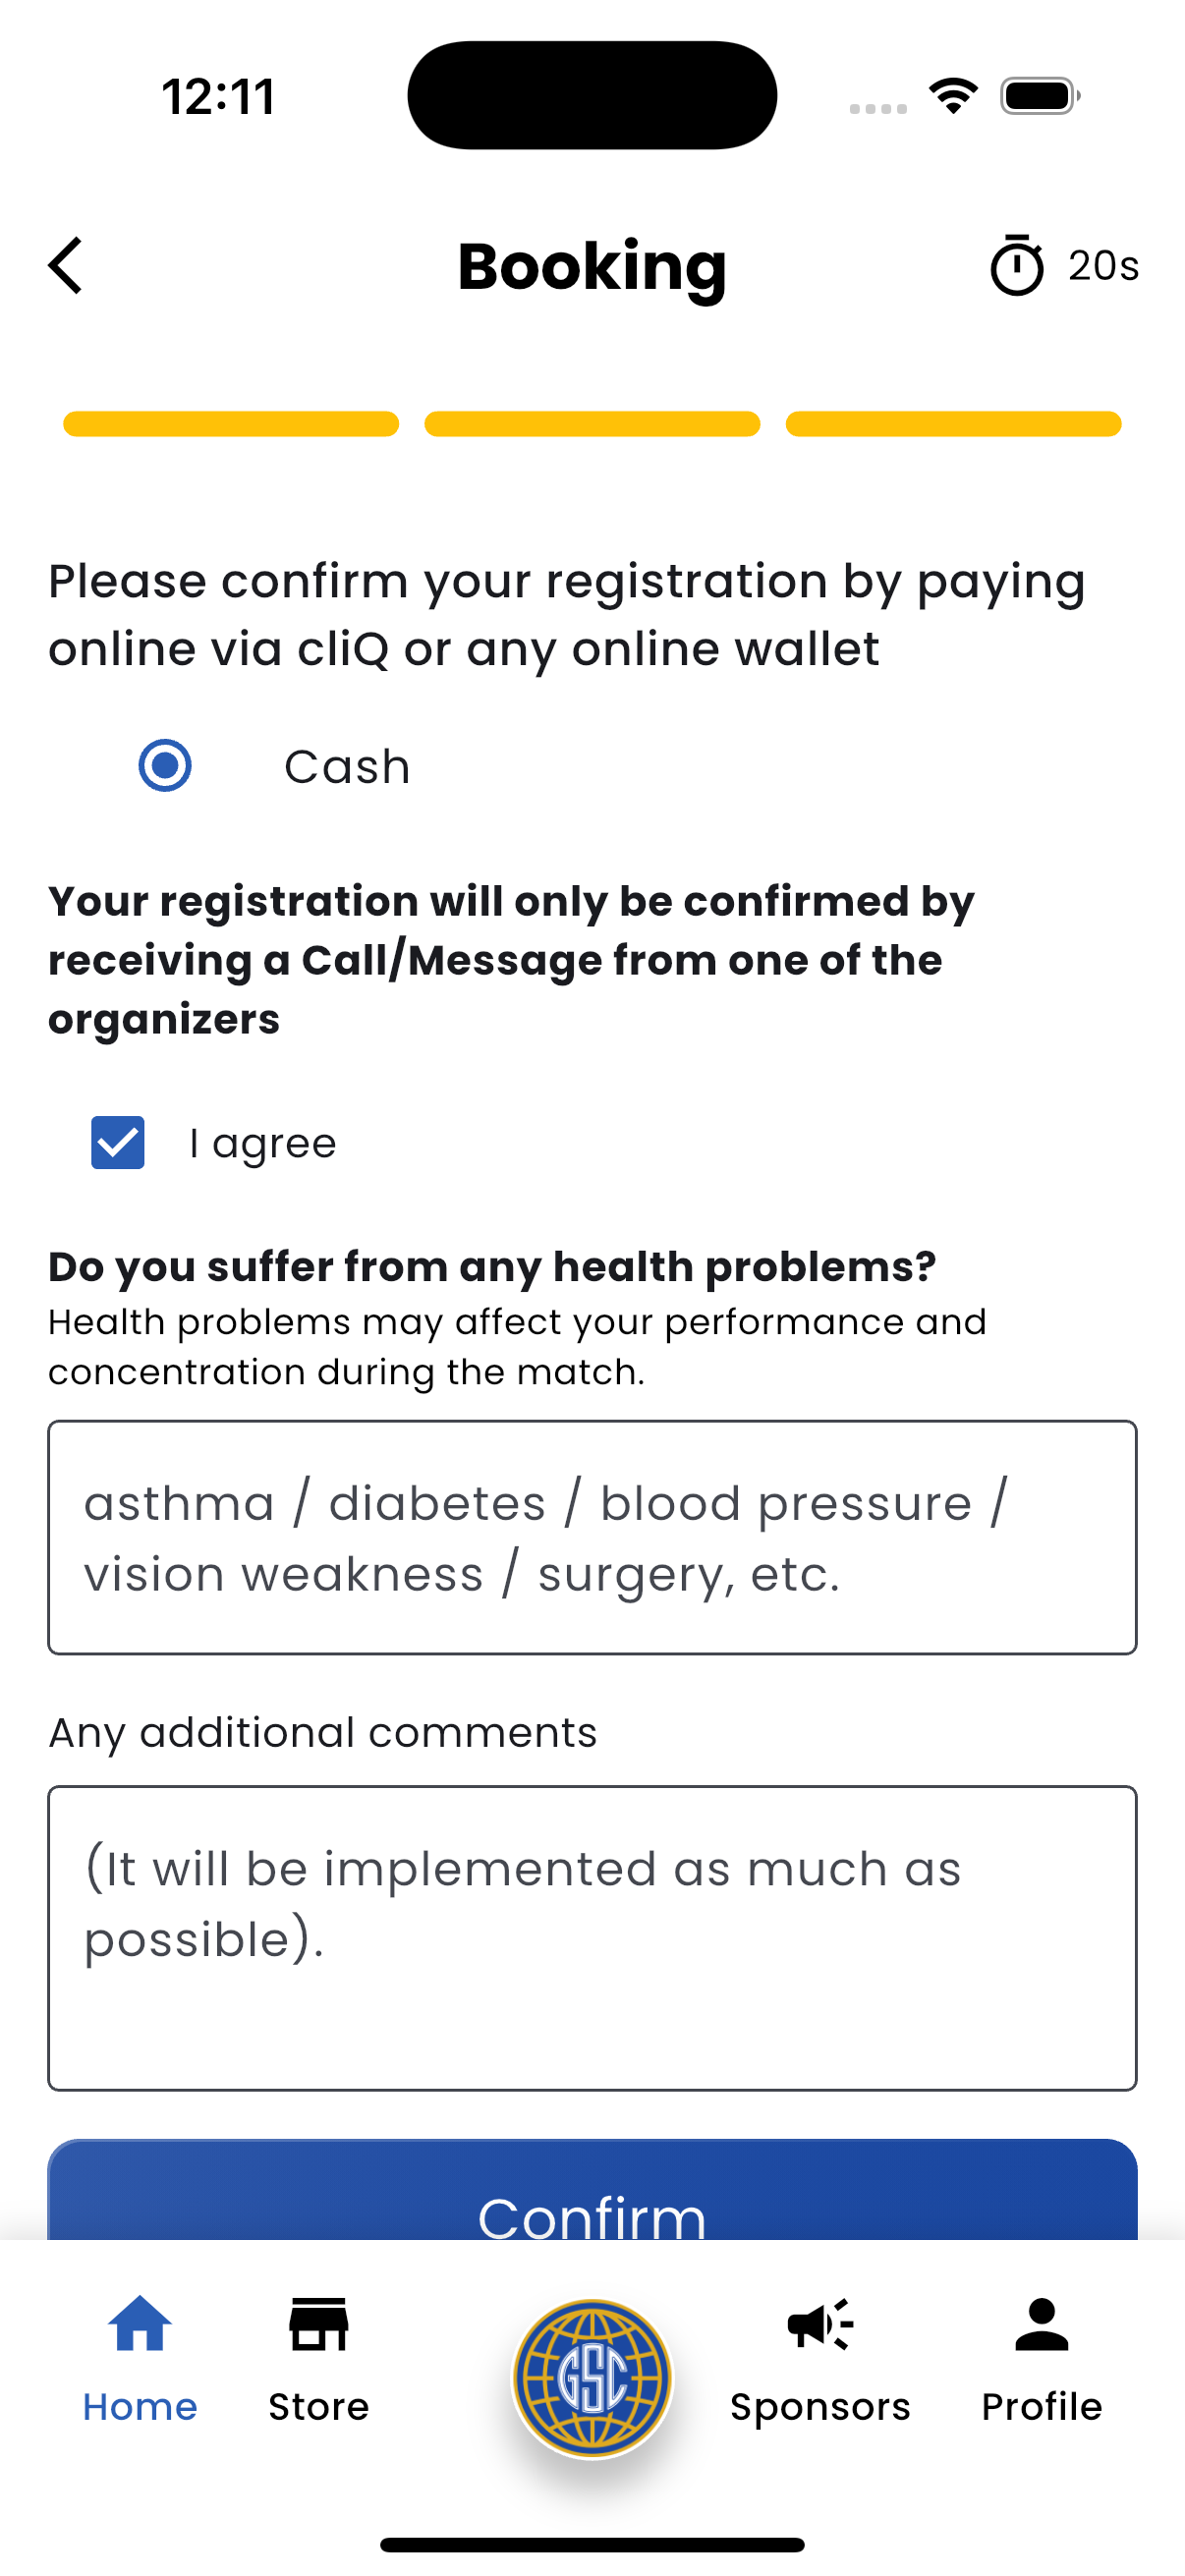1185x2576 pixels.
Task: Select the Cash radio button
Action: pos(165,766)
